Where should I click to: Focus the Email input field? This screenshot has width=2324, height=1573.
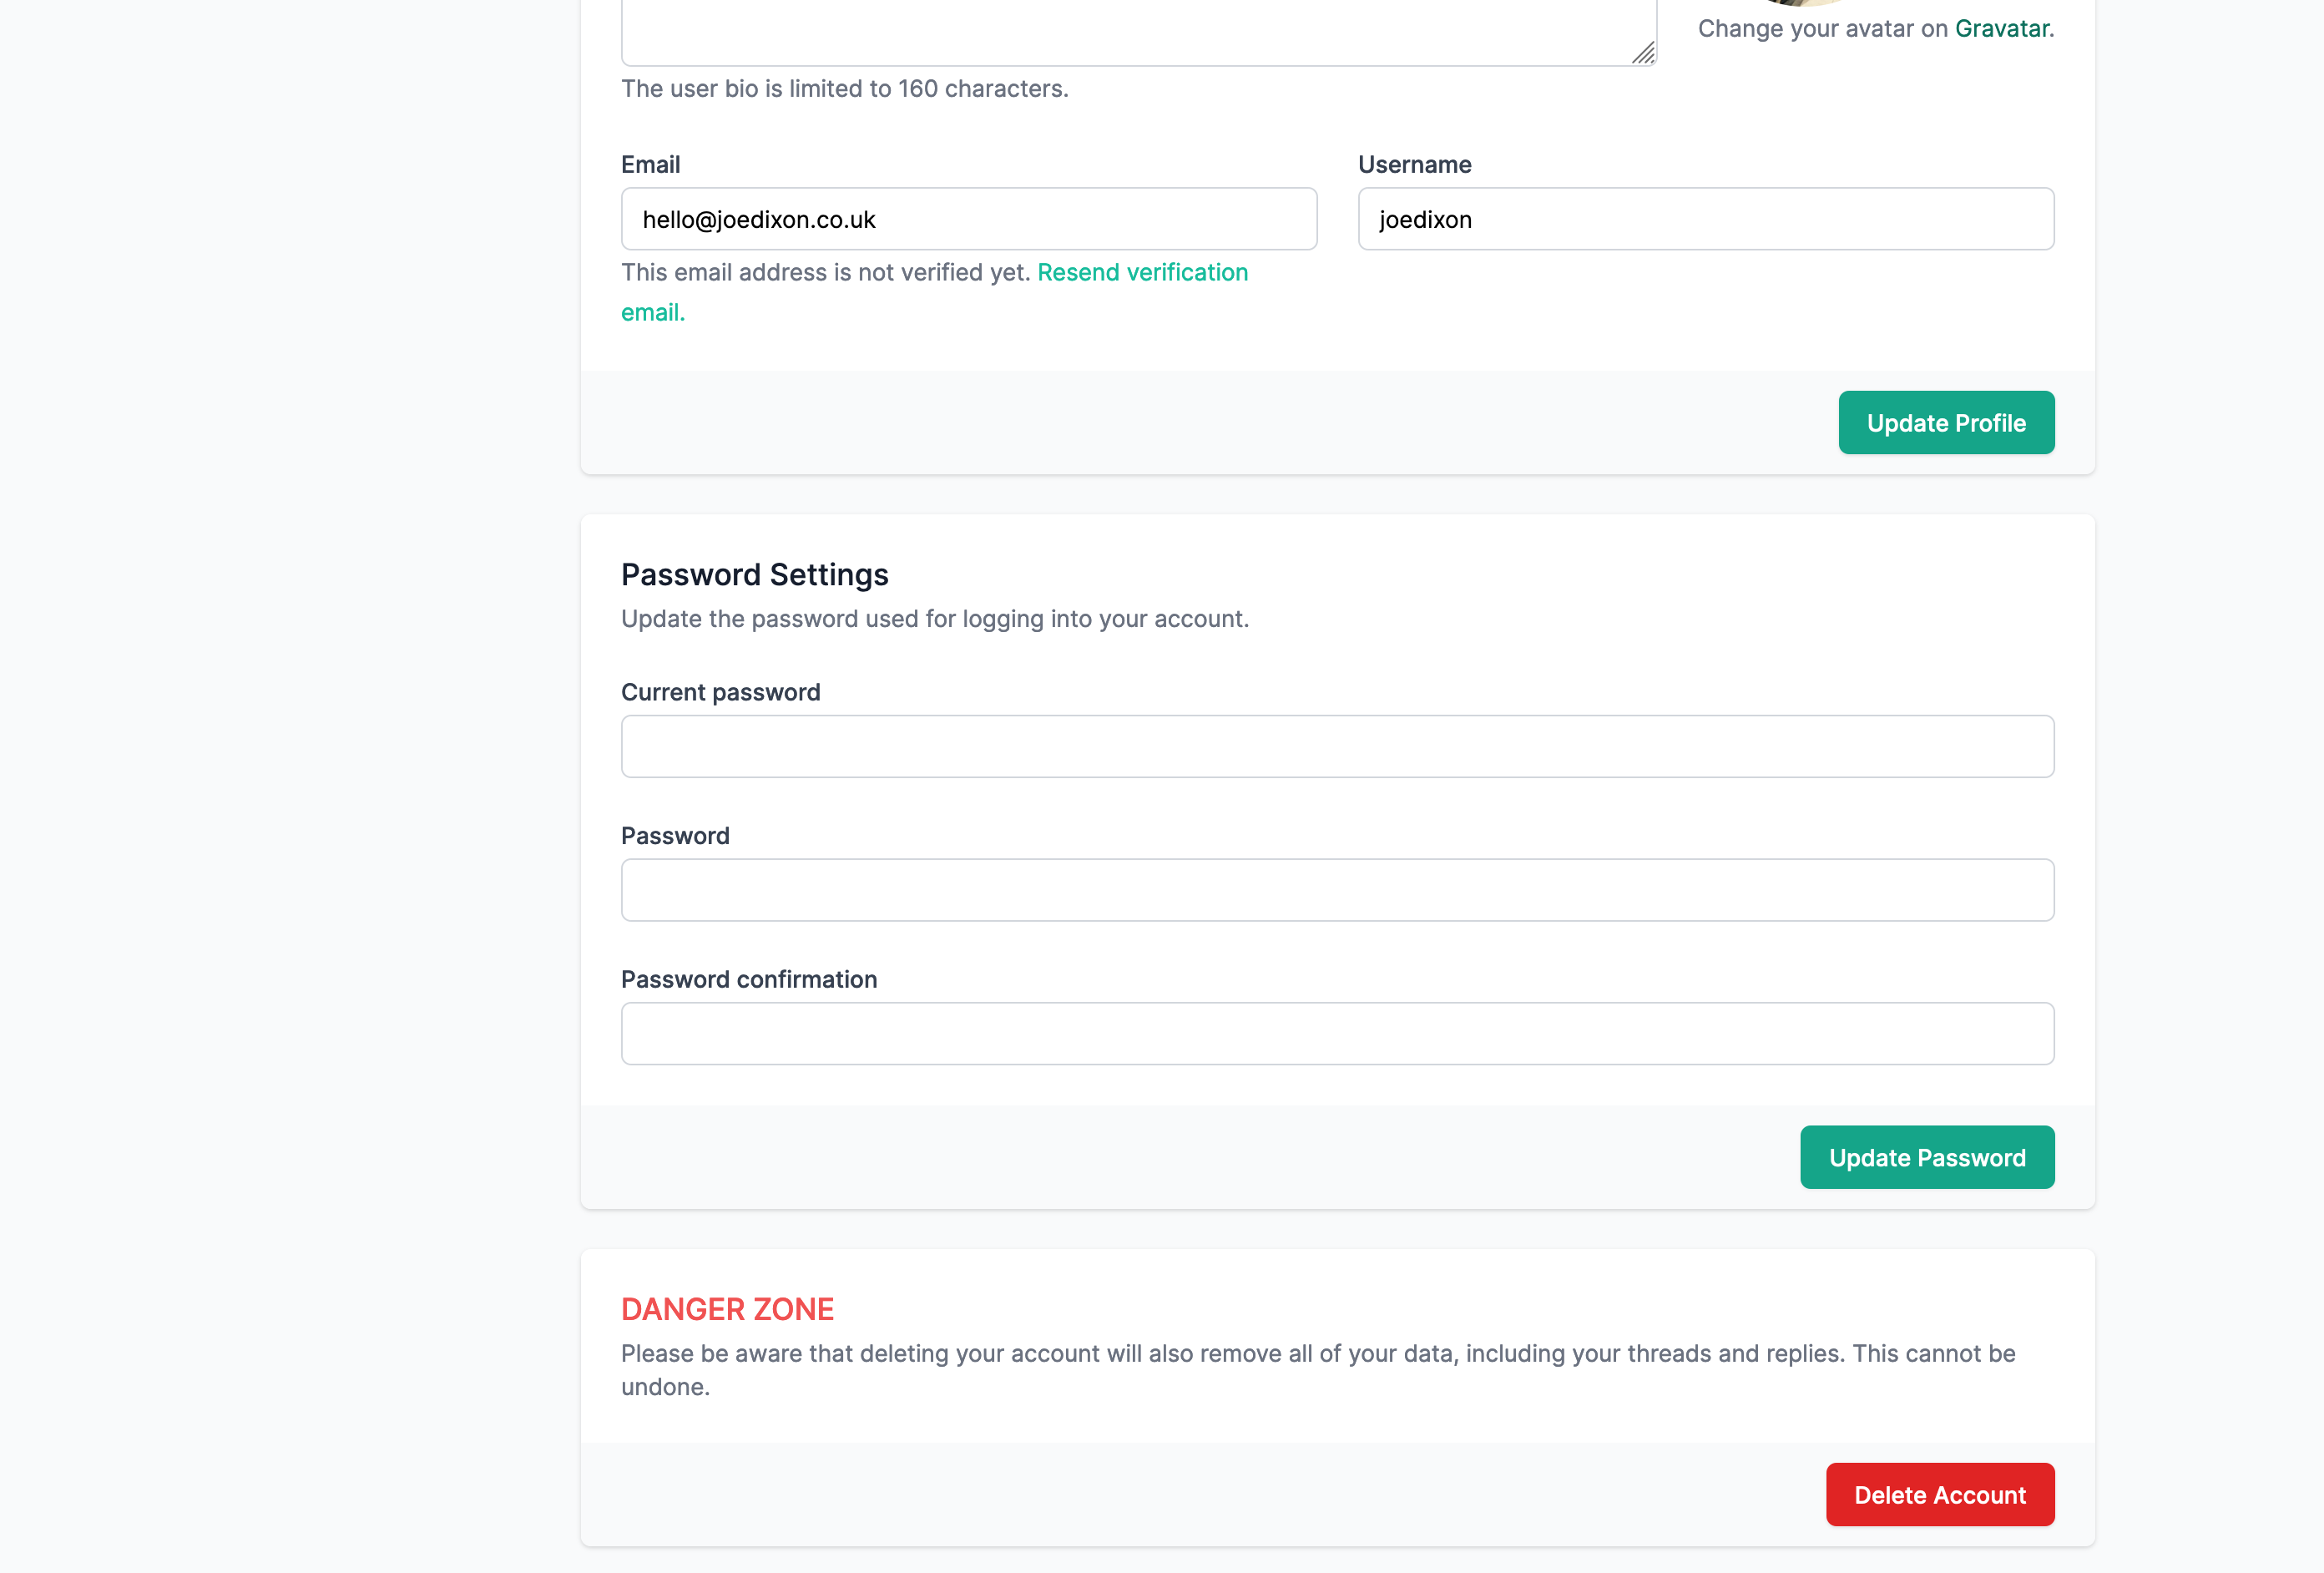(x=968, y=219)
